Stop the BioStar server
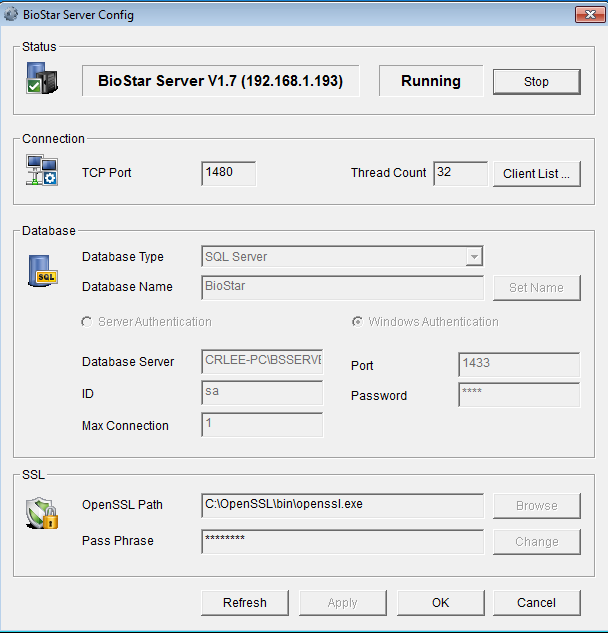The height and width of the screenshot is (633, 608). pyautogui.click(x=536, y=82)
